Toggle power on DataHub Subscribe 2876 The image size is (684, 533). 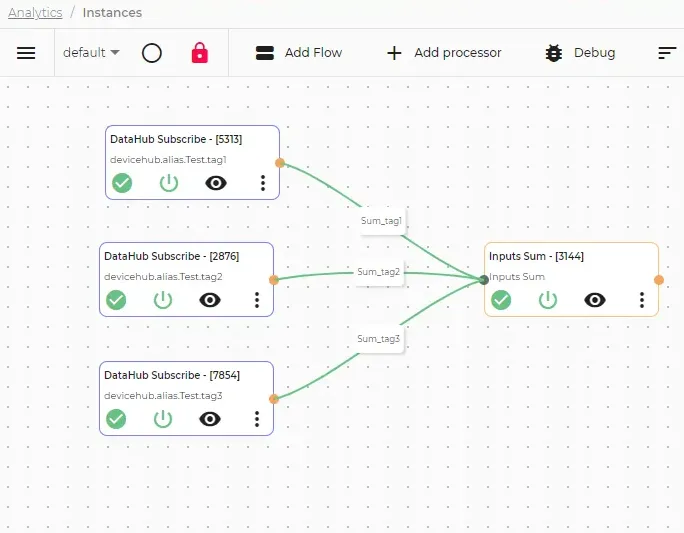[x=163, y=300]
